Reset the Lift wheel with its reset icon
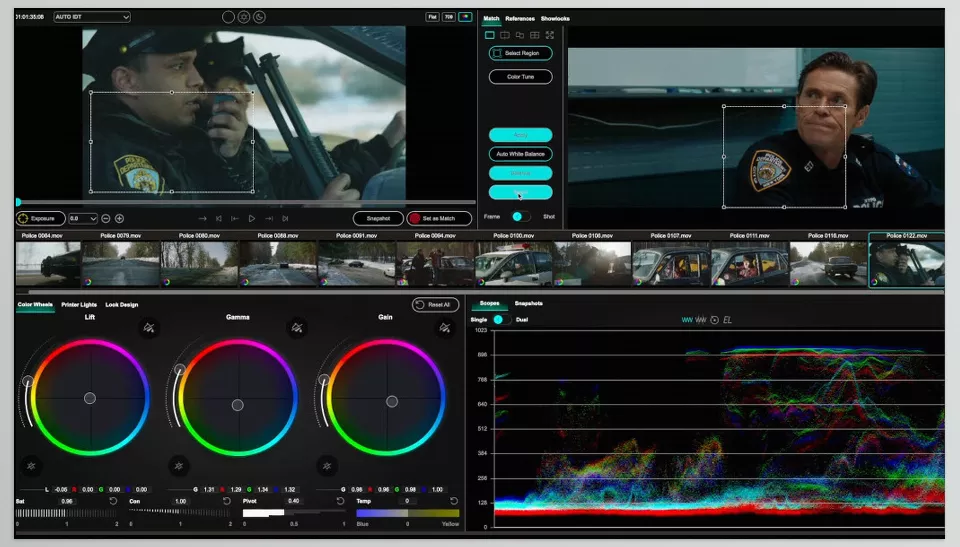The height and width of the screenshot is (547, 960). pos(31,466)
